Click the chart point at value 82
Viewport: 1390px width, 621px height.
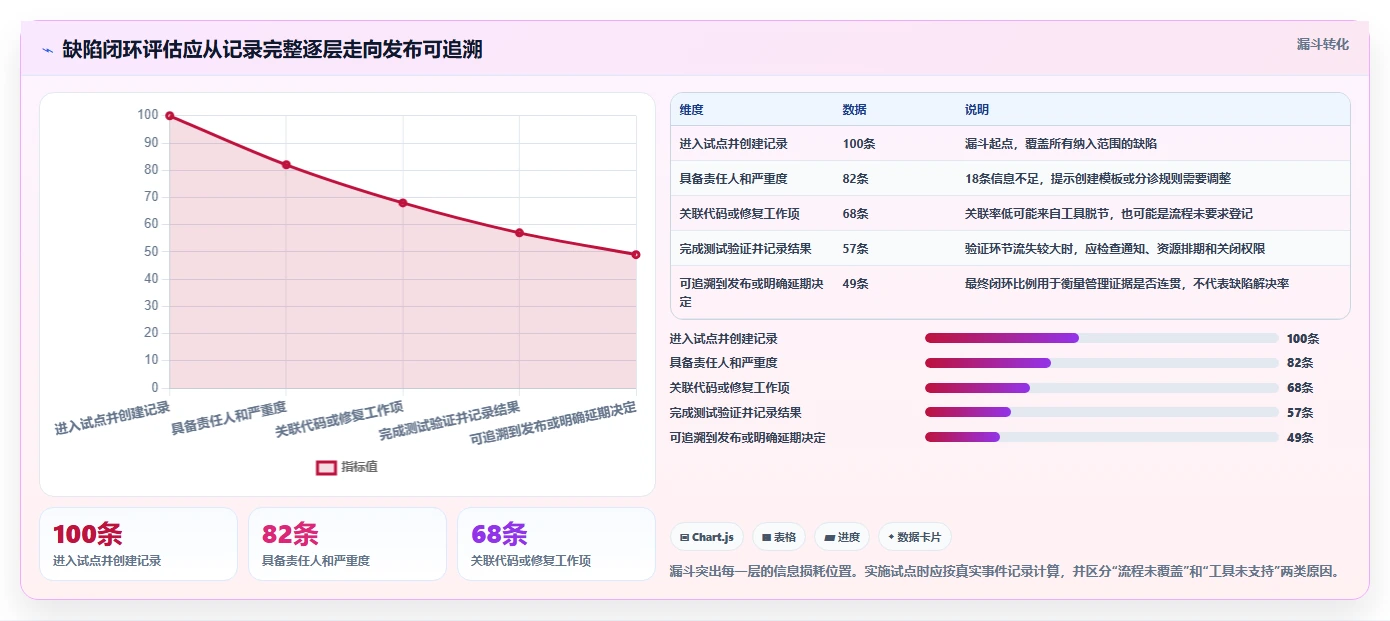coord(286,165)
